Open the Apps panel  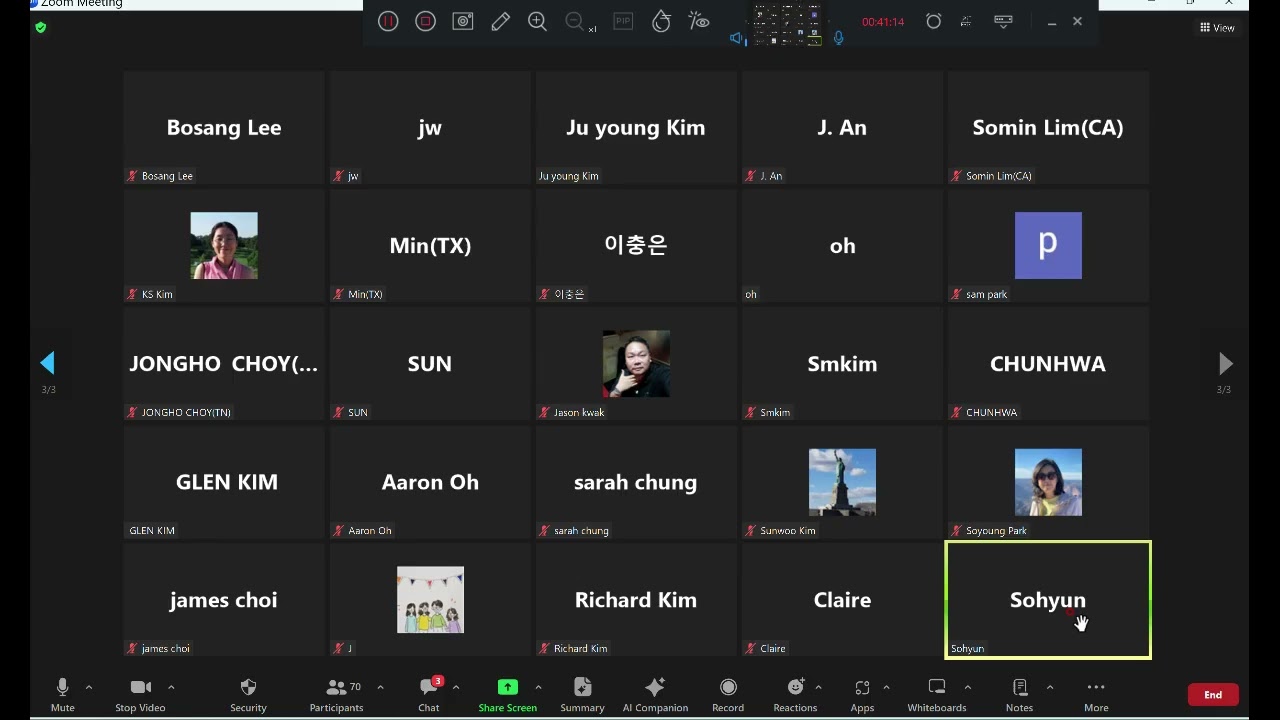862,694
